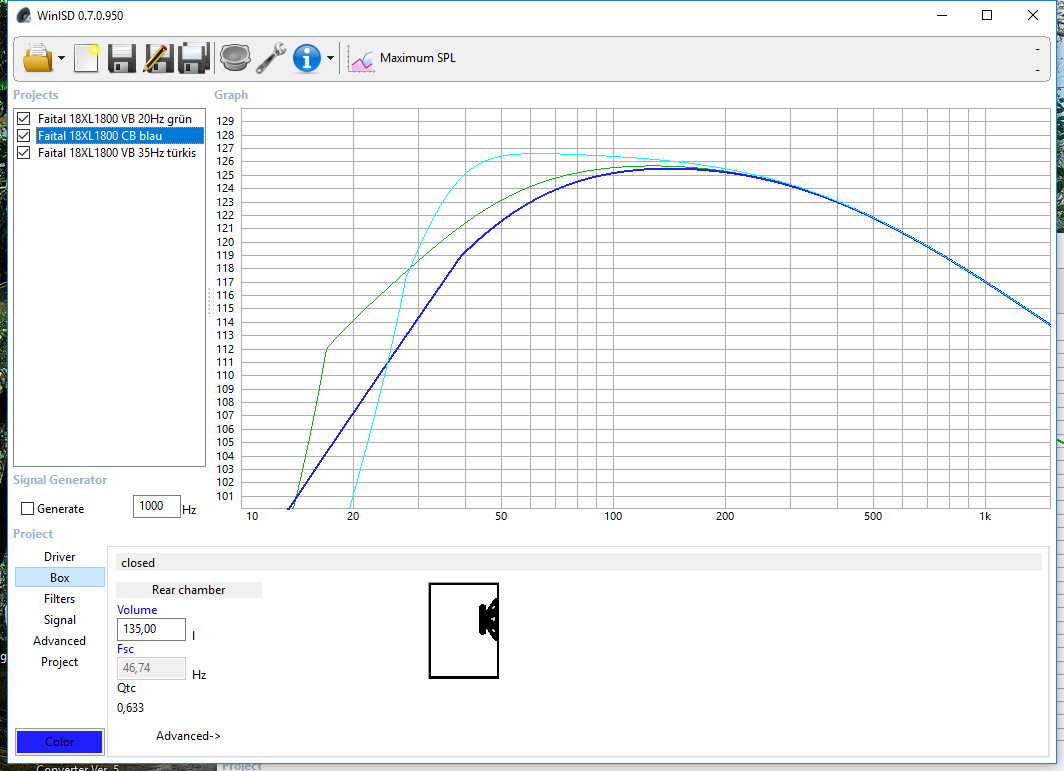Viewport: 1064px width, 771px height.
Task: Expand the dropdown arrow beside the open folder icon
Action: 61,58
